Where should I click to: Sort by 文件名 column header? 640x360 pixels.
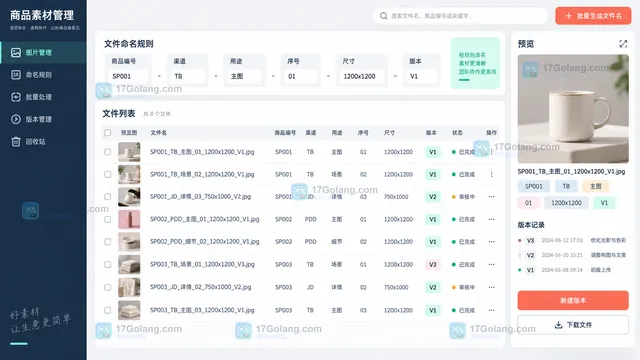(x=158, y=133)
